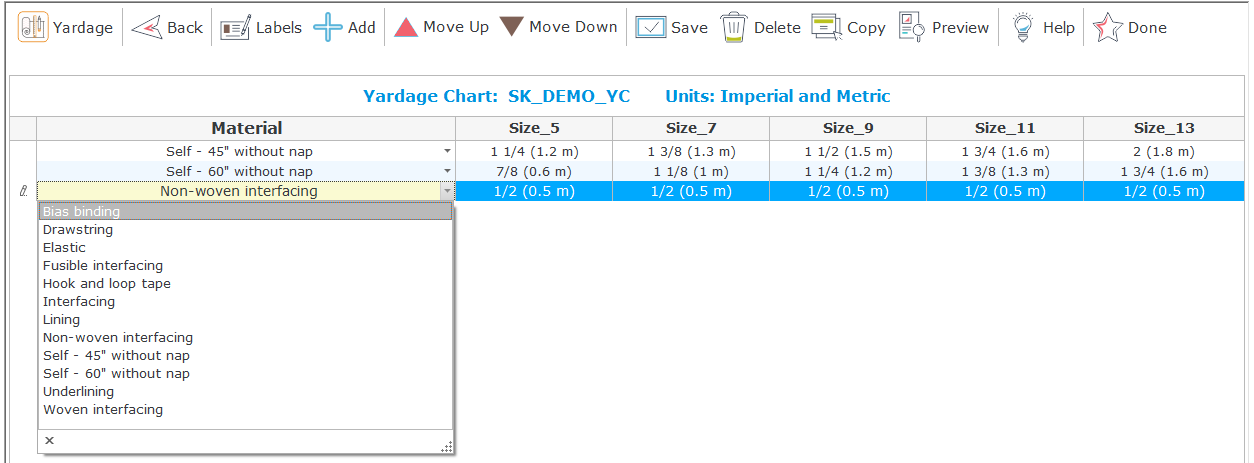Copy the yardage chart
The height and width of the screenshot is (463, 1254).
827,28
